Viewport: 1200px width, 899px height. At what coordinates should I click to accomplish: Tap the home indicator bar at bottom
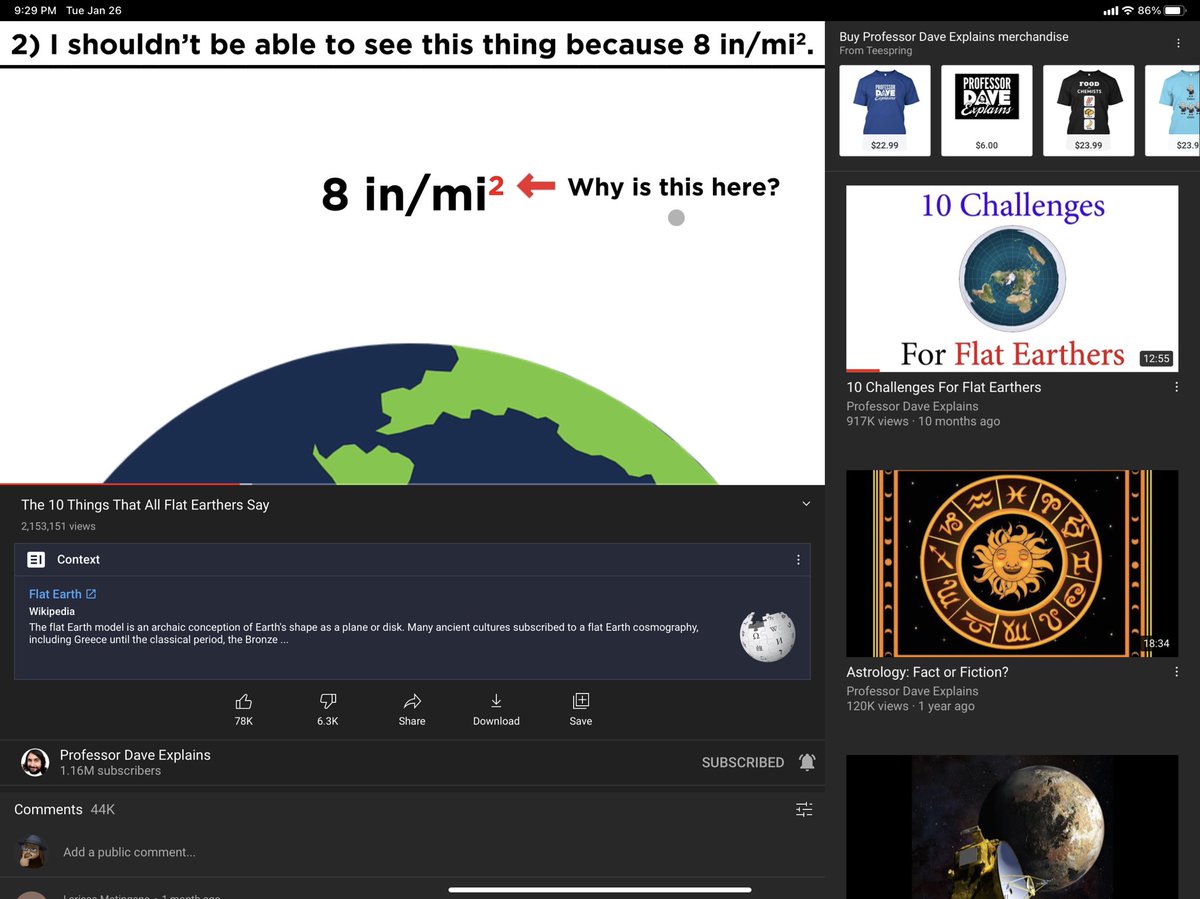click(599, 889)
